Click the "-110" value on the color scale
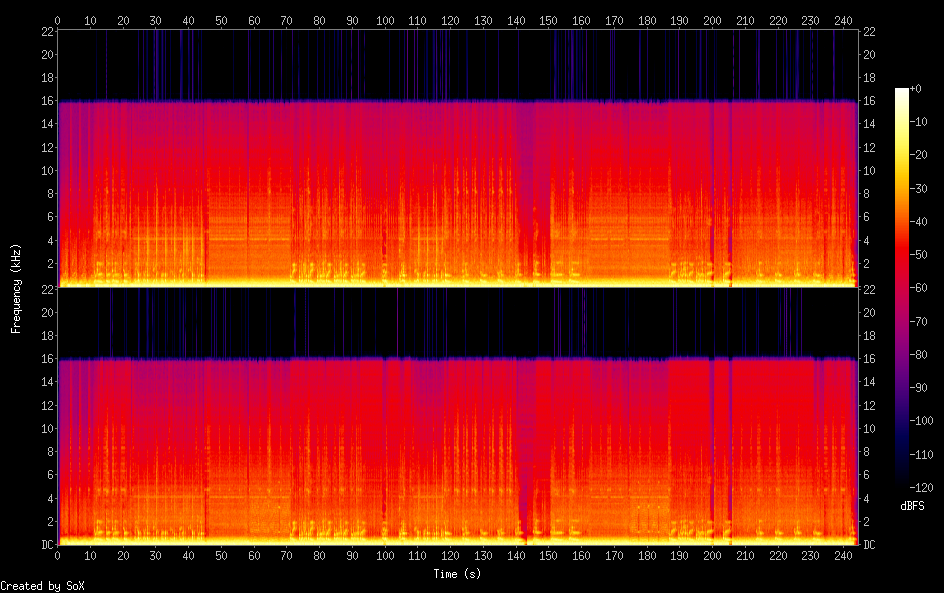The width and height of the screenshot is (944, 593). coord(922,455)
